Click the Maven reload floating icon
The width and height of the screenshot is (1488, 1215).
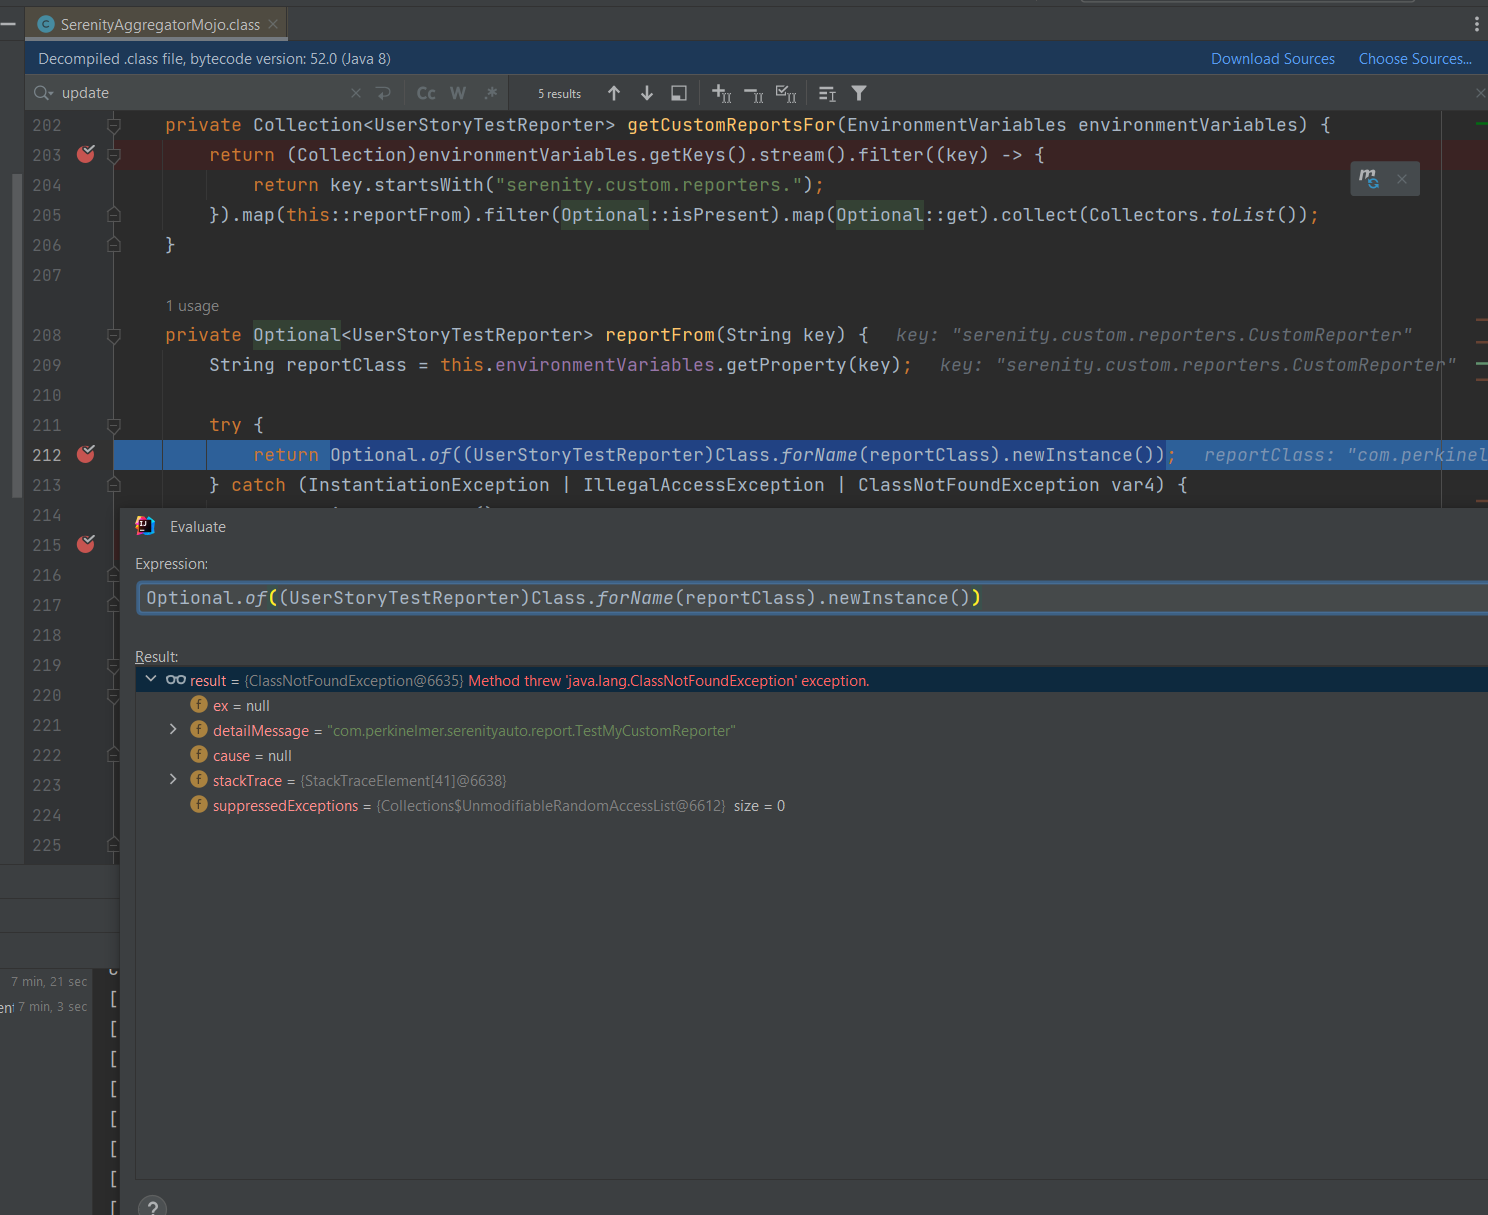click(1368, 179)
